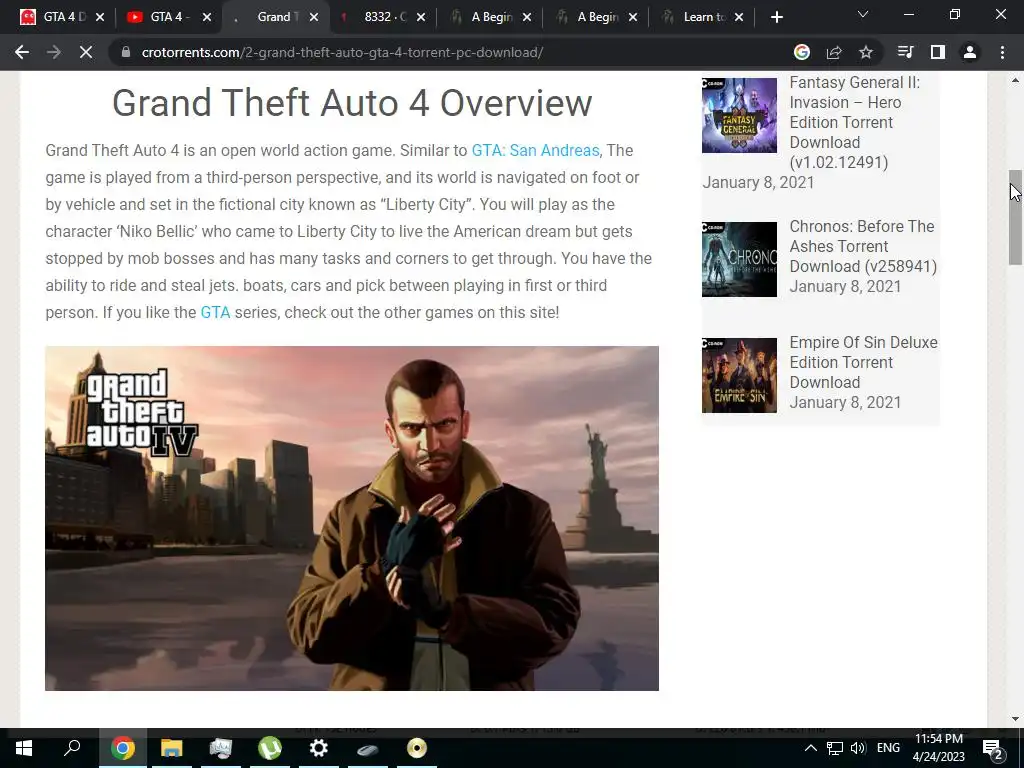Viewport: 1024px width, 768px height.
Task: Open the Google icon in address bar
Action: pyautogui.click(x=802, y=52)
